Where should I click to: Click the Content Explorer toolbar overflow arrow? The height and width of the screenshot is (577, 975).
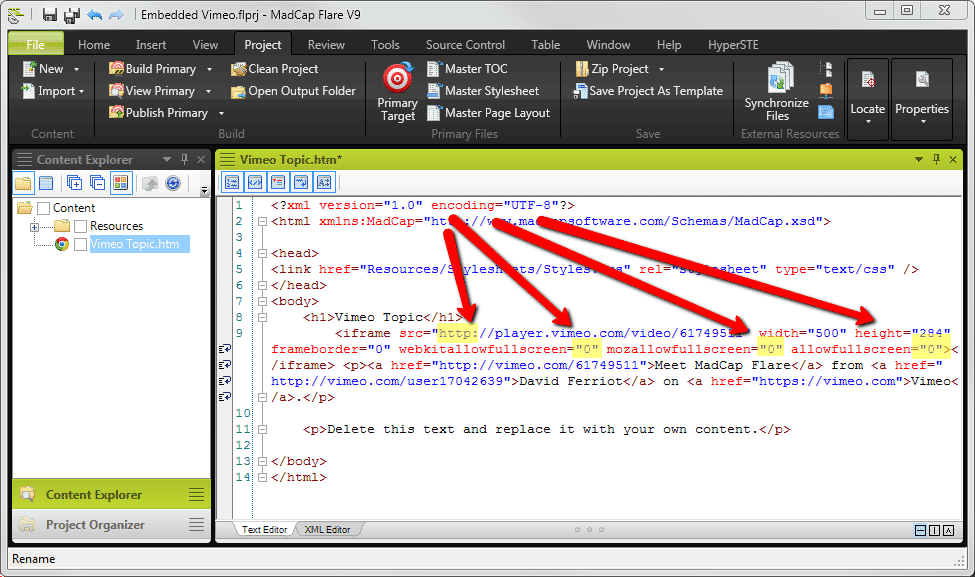[x=204, y=189]
